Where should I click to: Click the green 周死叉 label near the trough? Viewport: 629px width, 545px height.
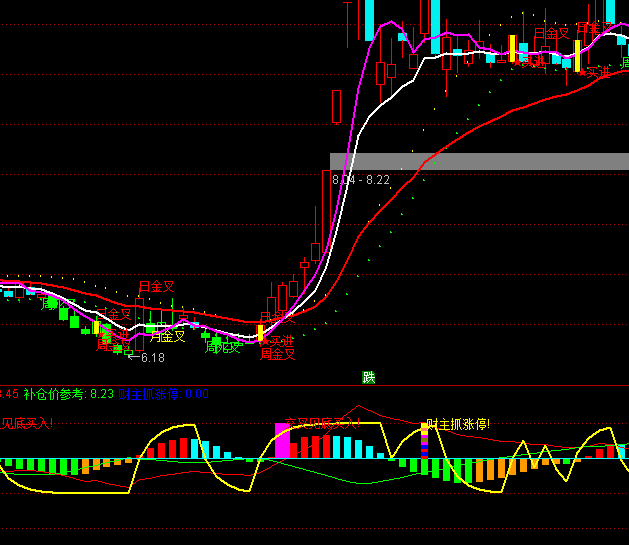point(222,347)
